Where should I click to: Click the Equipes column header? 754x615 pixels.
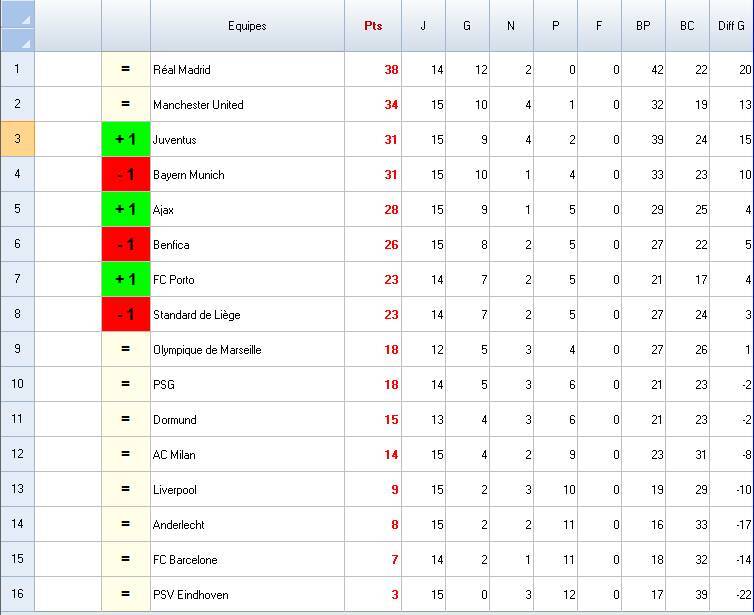point(247,26)
